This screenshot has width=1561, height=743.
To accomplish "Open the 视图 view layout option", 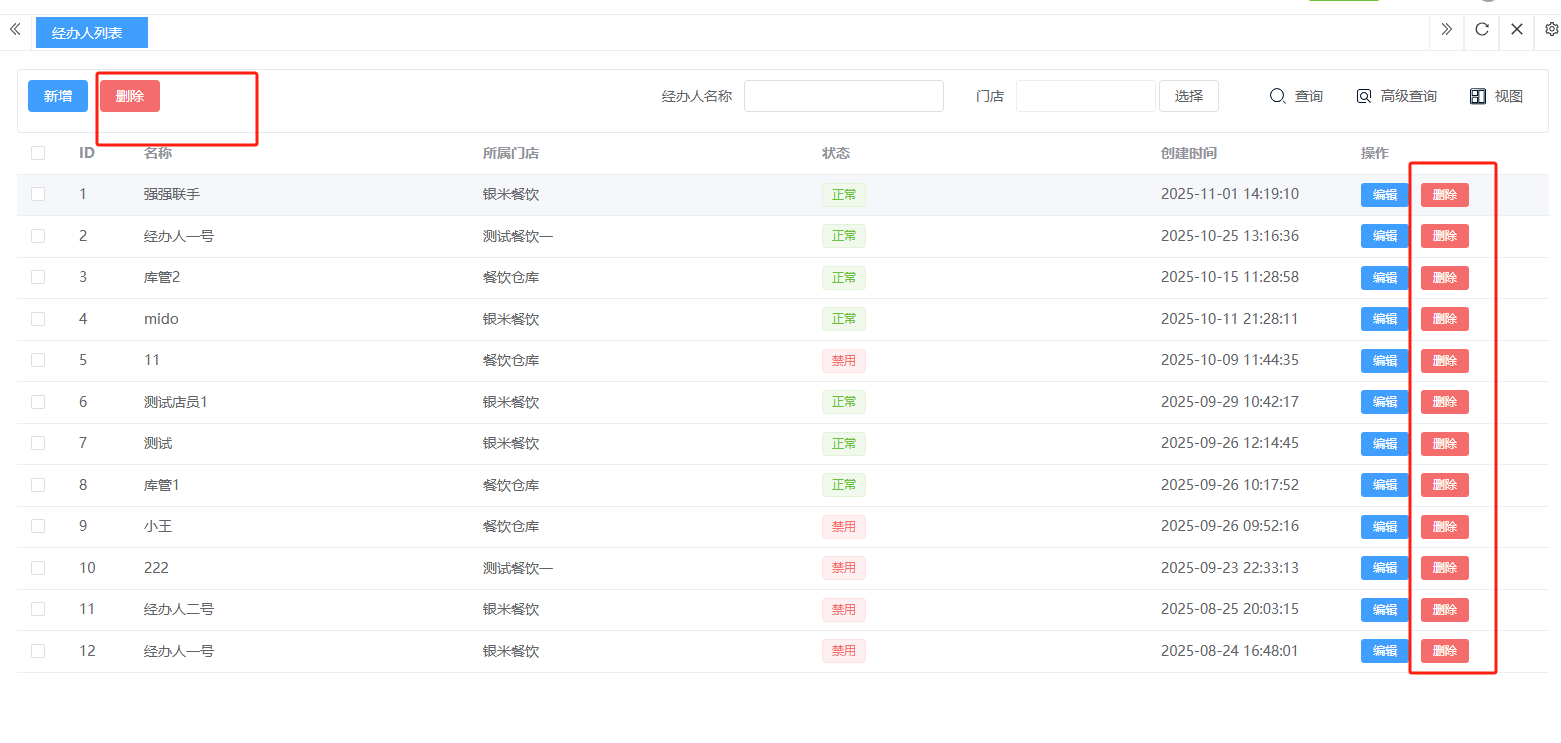I will 1496,96.
